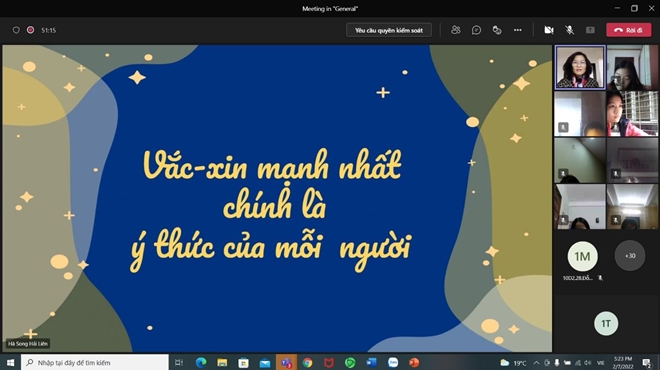Viewport: 660px width, 370px height.
Task: Click the VIE input language indicator
Action: click(601, 363)
